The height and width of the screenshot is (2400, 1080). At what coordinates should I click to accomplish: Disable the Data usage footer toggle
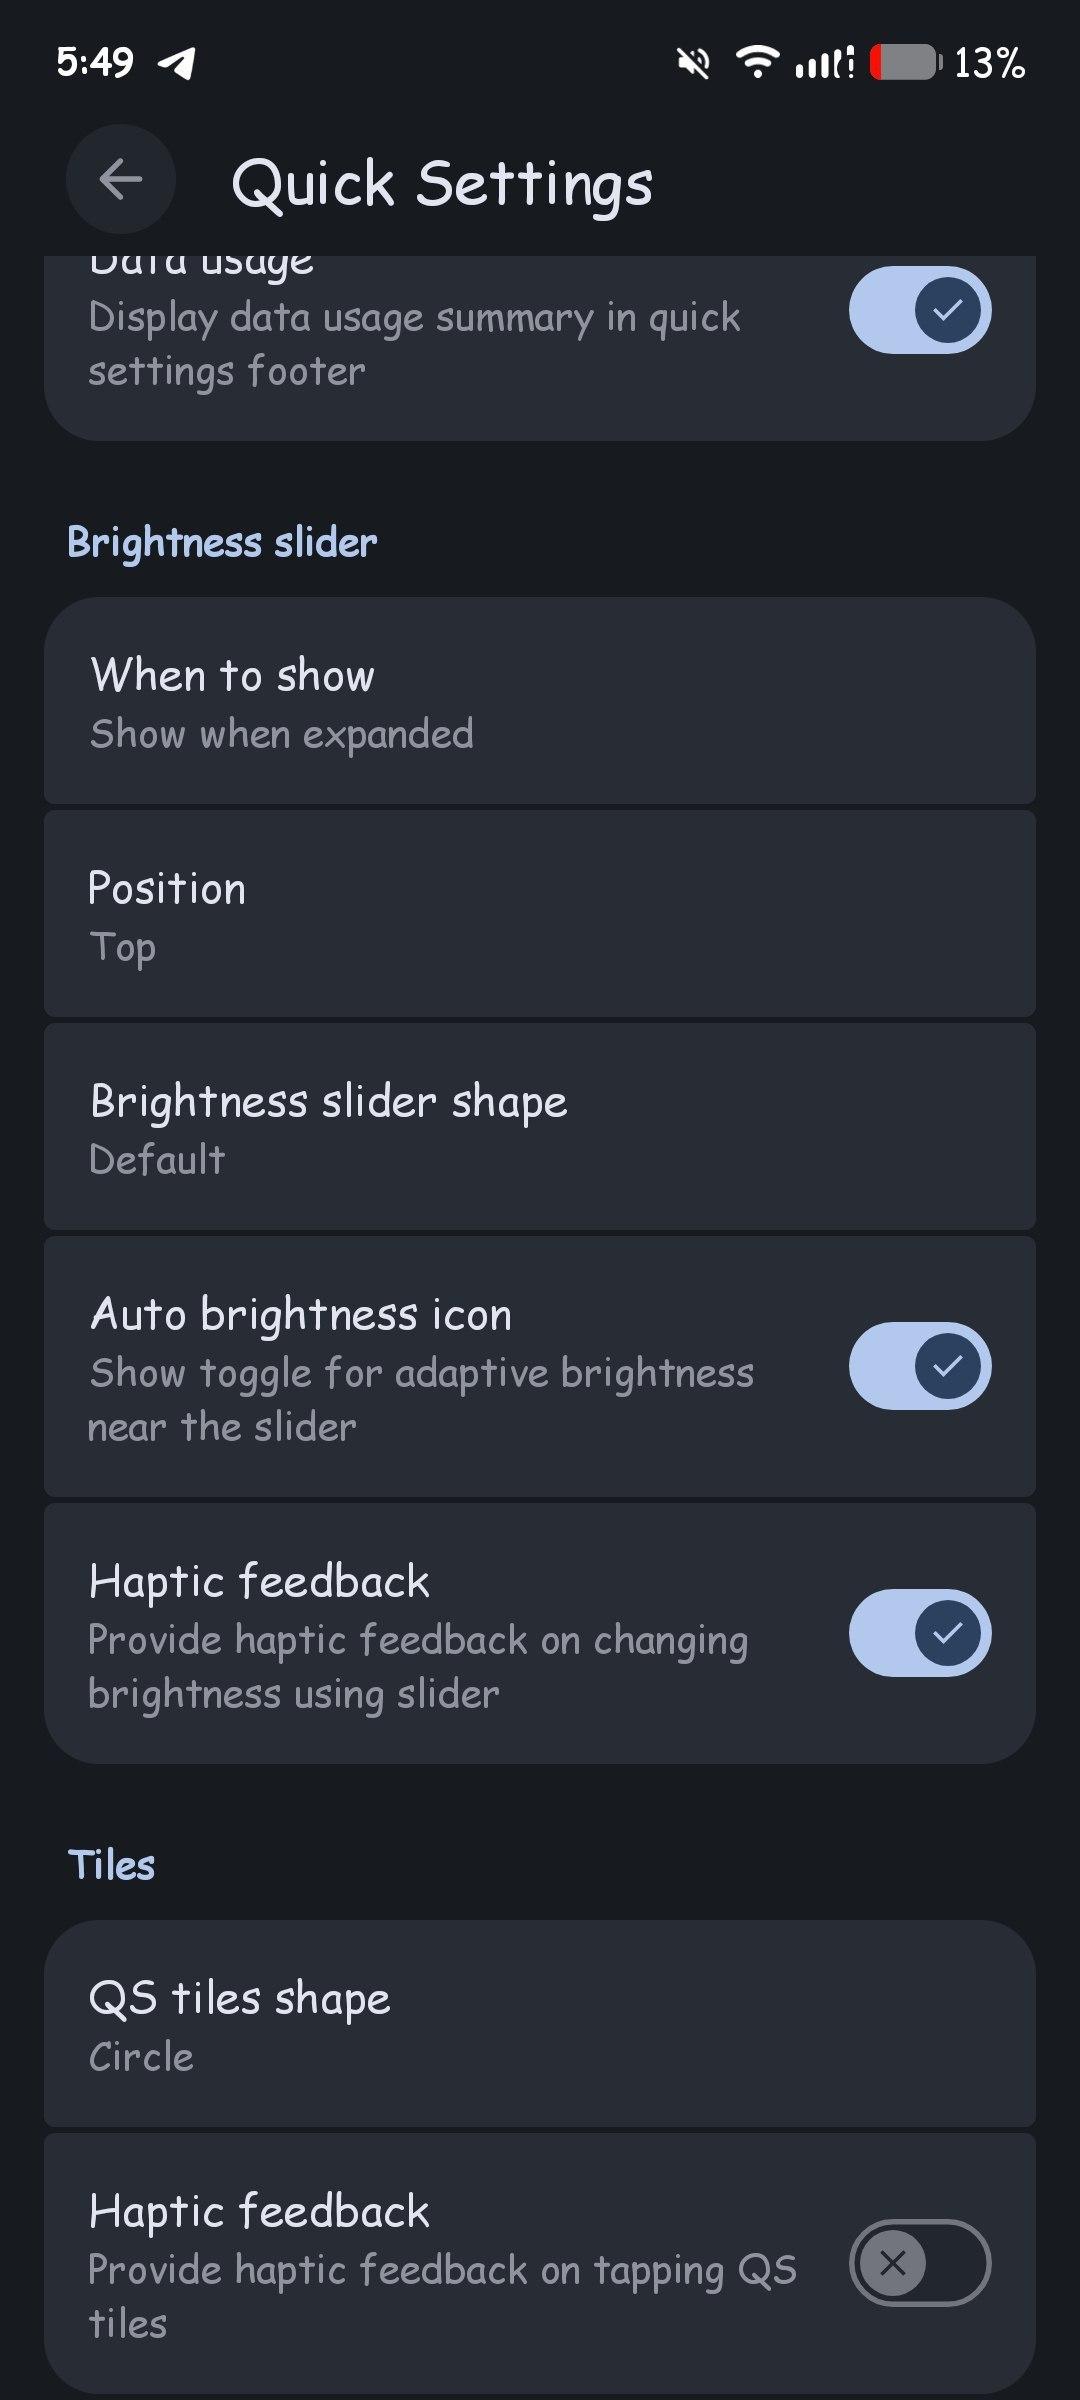pos(919,310)
